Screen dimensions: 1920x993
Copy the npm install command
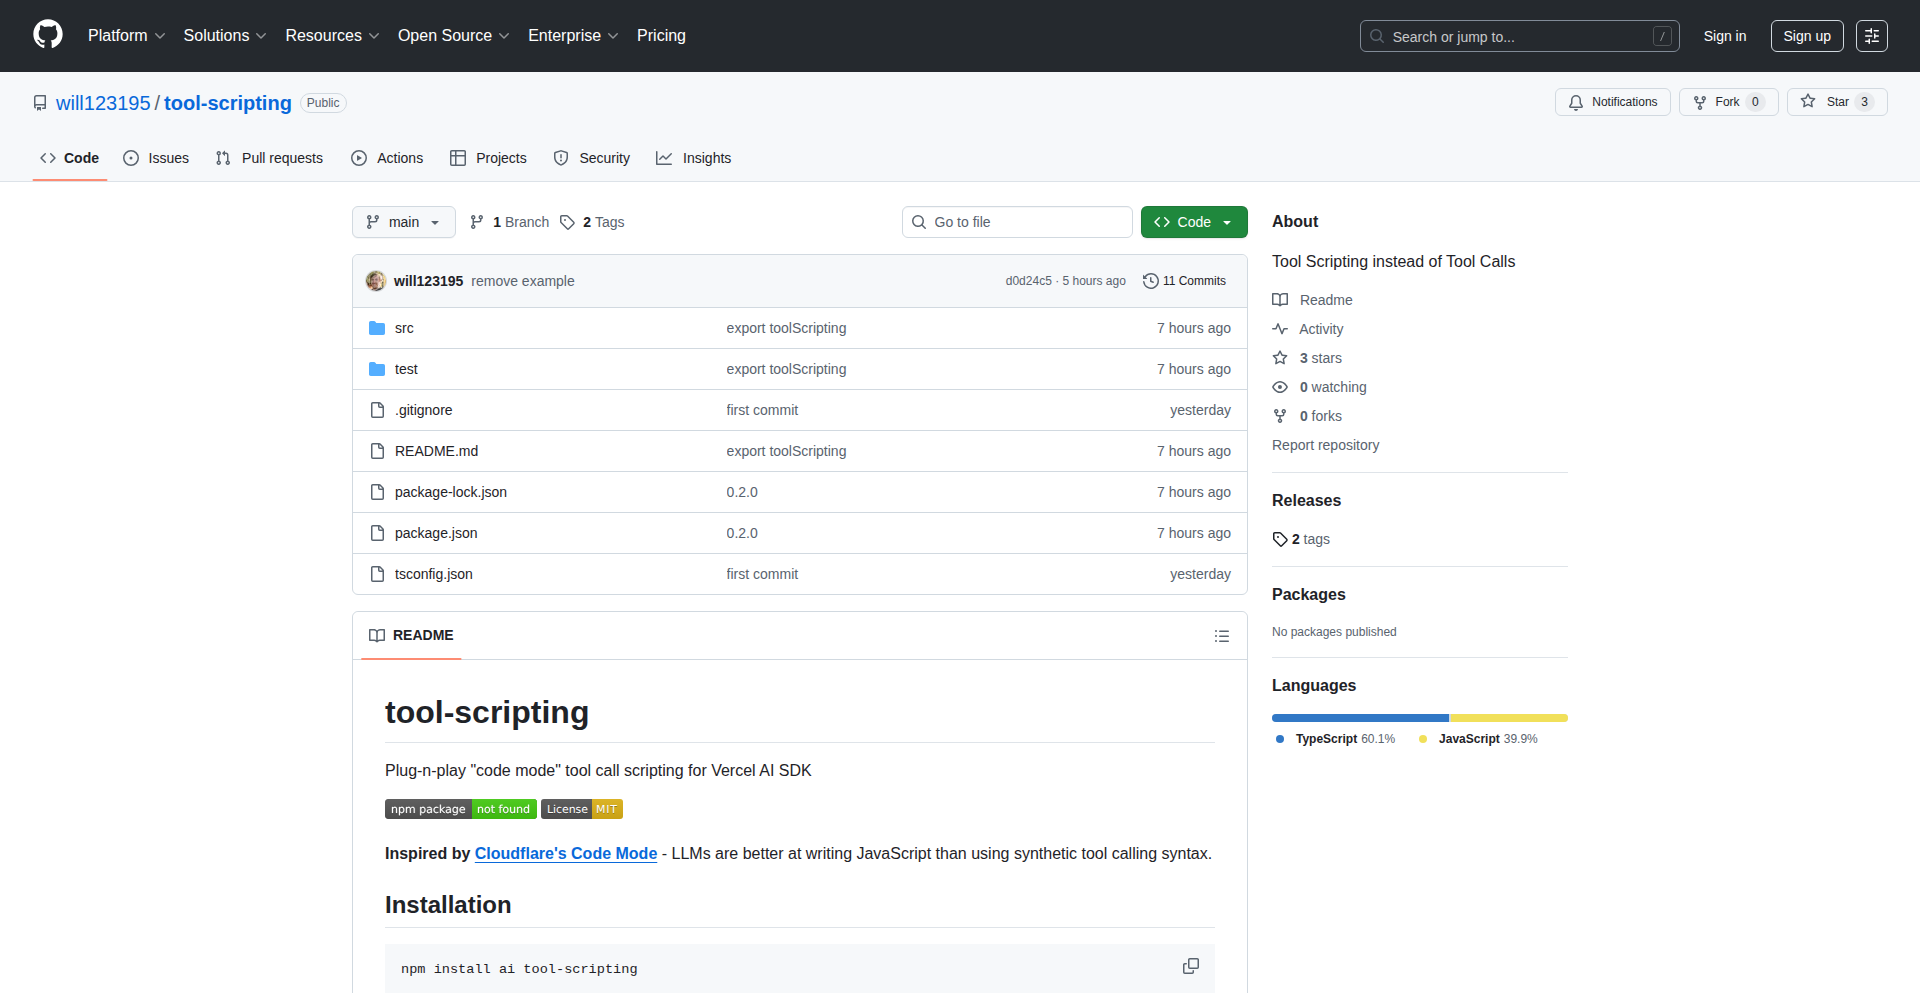pos(1190,966)
